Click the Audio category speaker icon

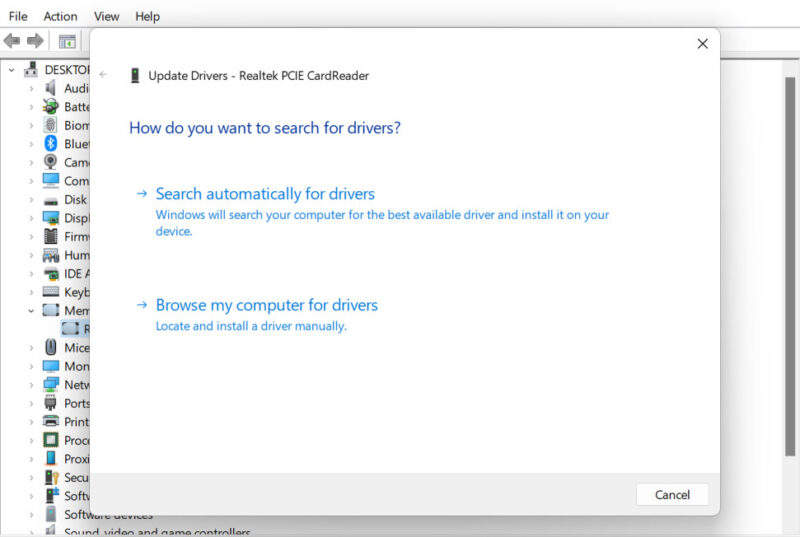coord(51,88)
